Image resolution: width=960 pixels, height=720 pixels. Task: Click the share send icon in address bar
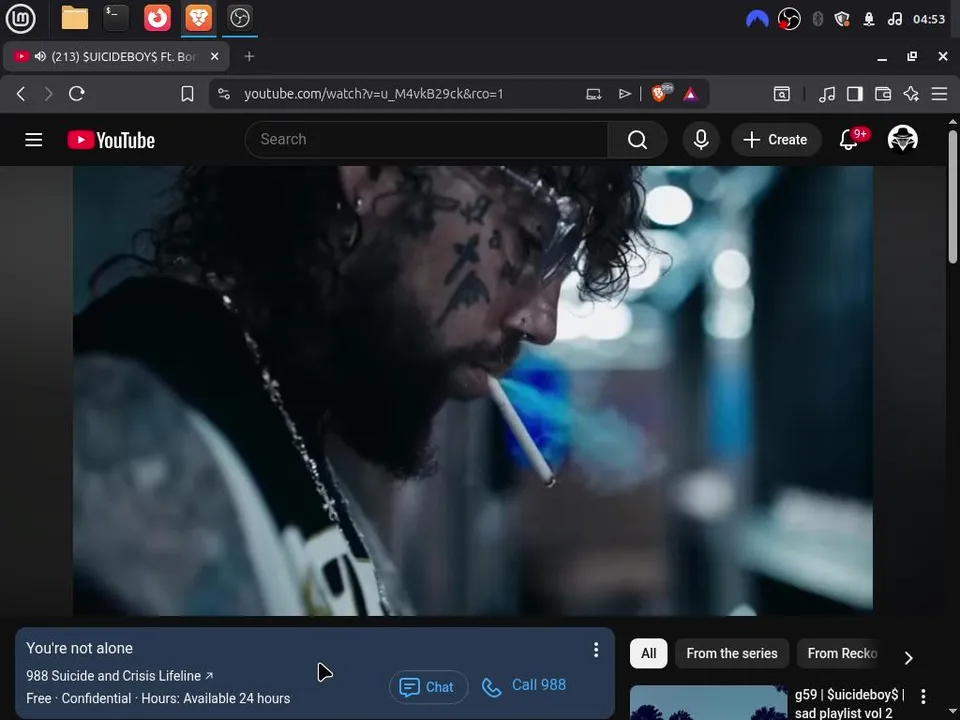(x=624, y=94)
